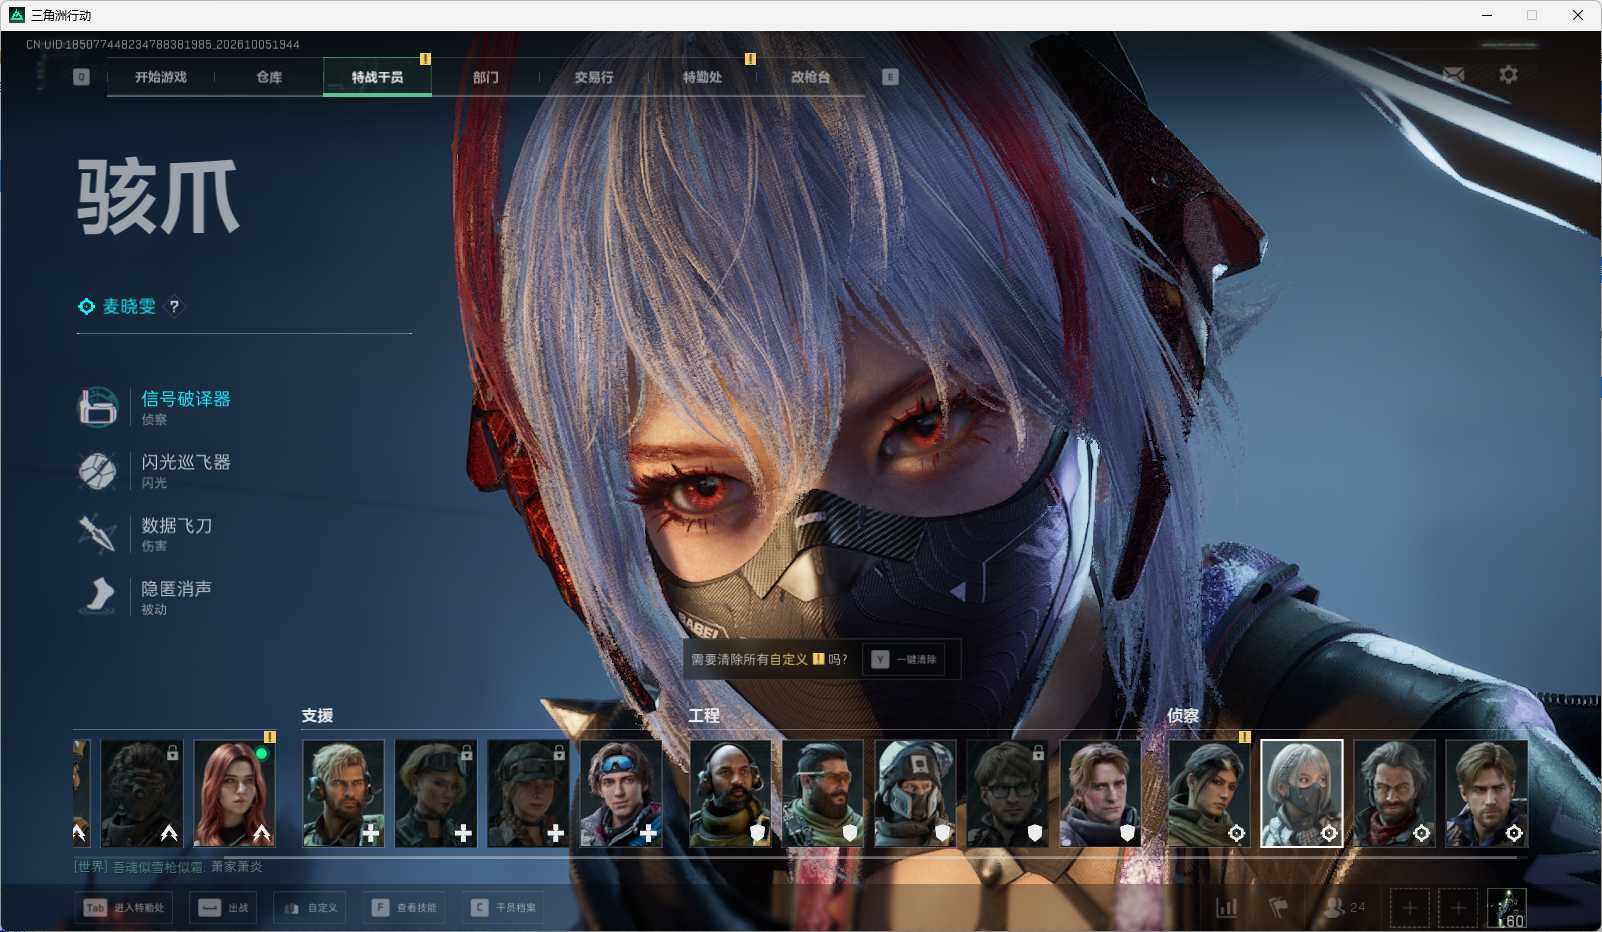This screenshot has height=932, width=1602.
Task: Click the 一键清除 button
Action: click(x=905, y=659)
